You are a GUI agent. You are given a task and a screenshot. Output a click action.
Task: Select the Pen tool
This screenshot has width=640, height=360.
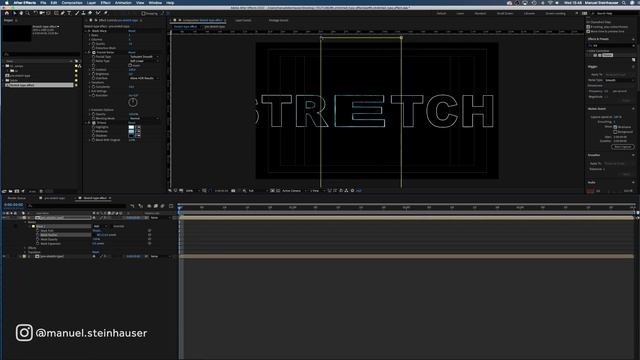(x=62, y=13)
